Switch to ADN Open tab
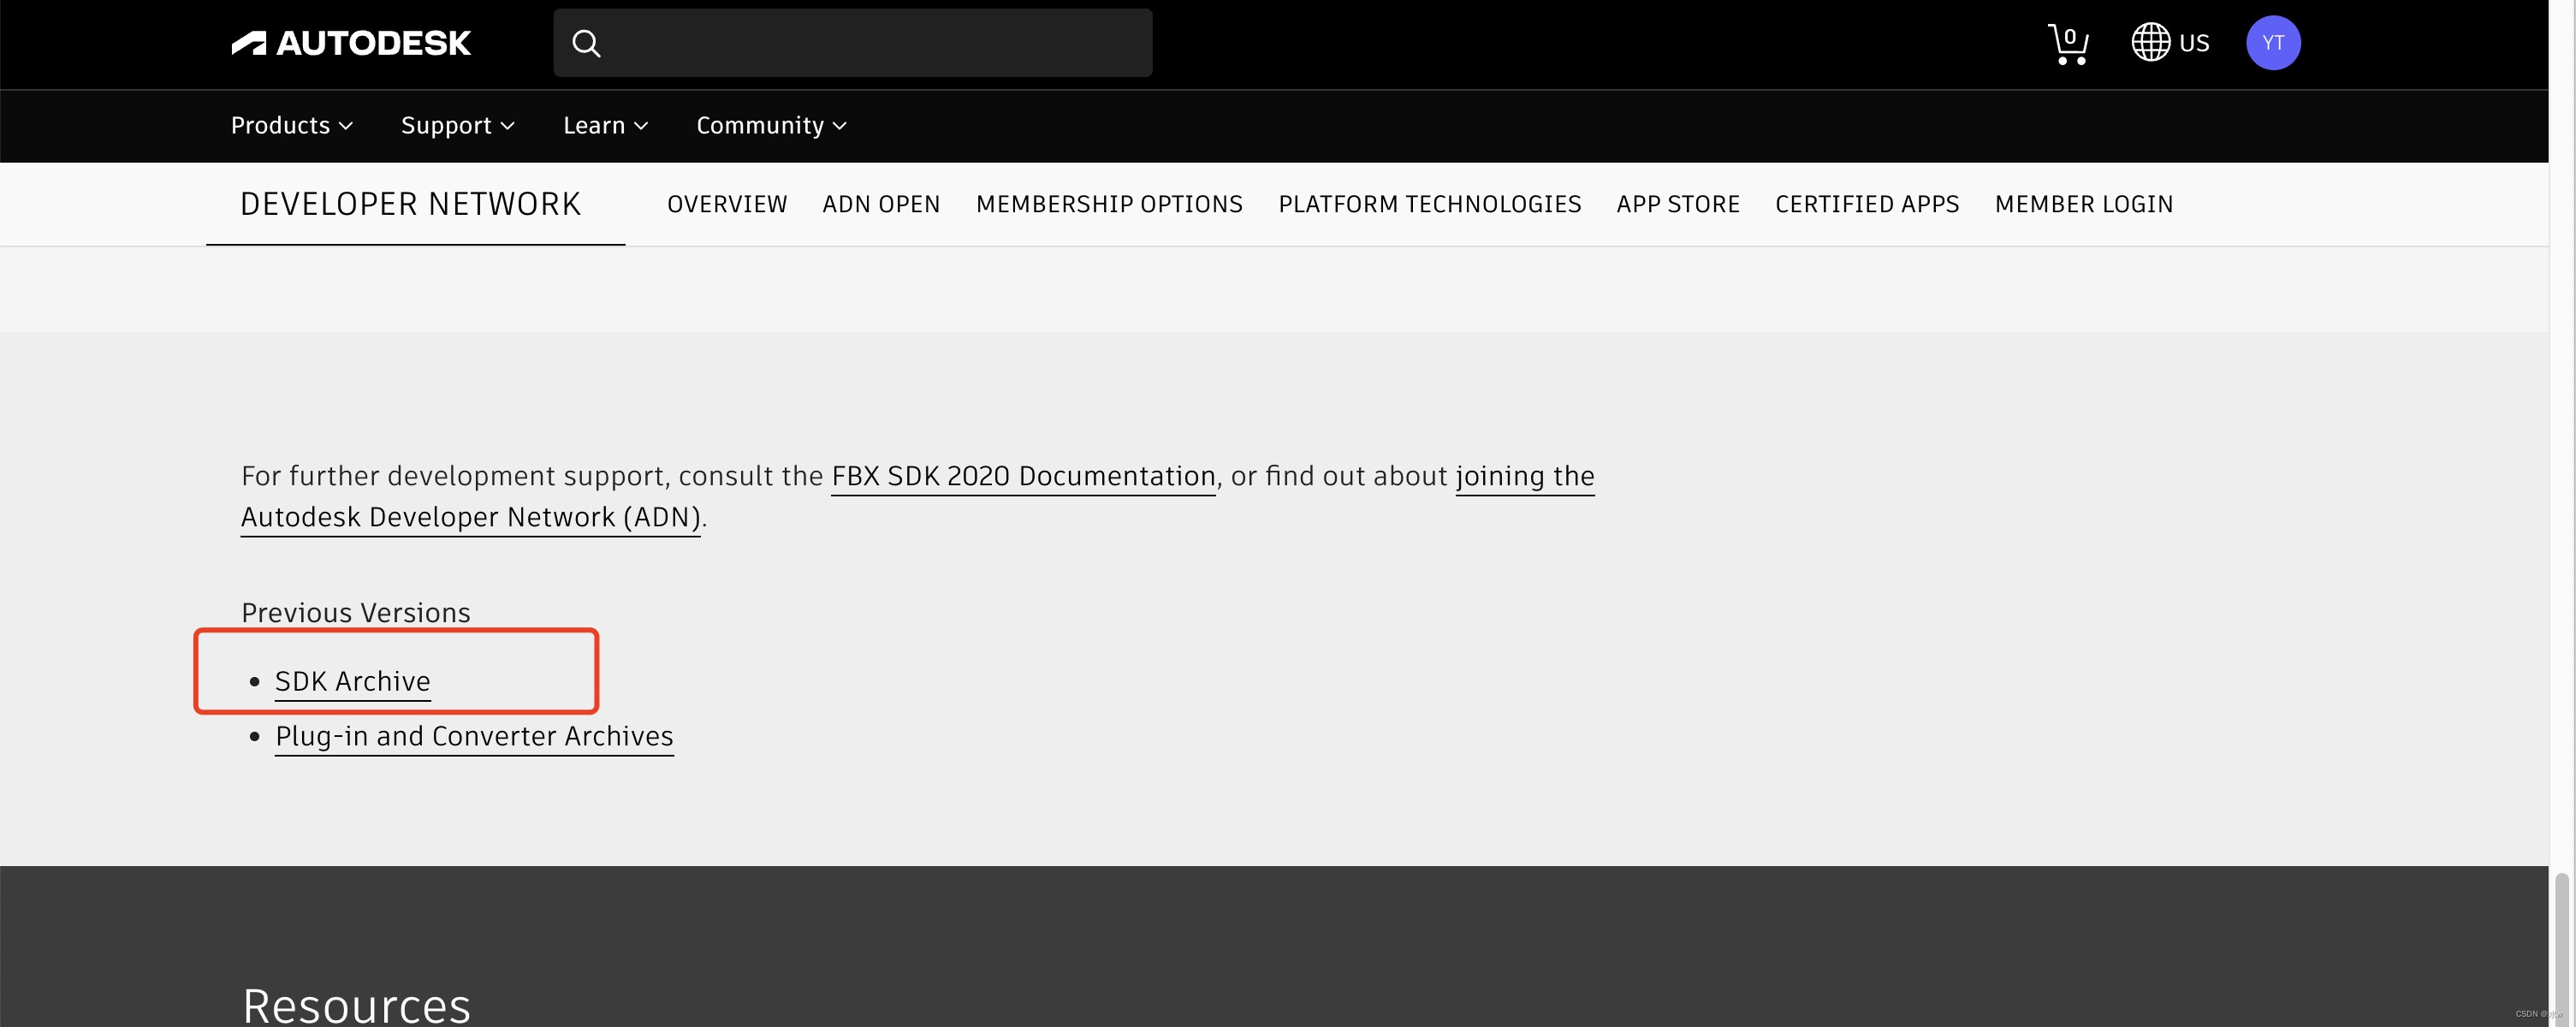The height and width of the screenshot is (1027, 2576). (881, 204)
